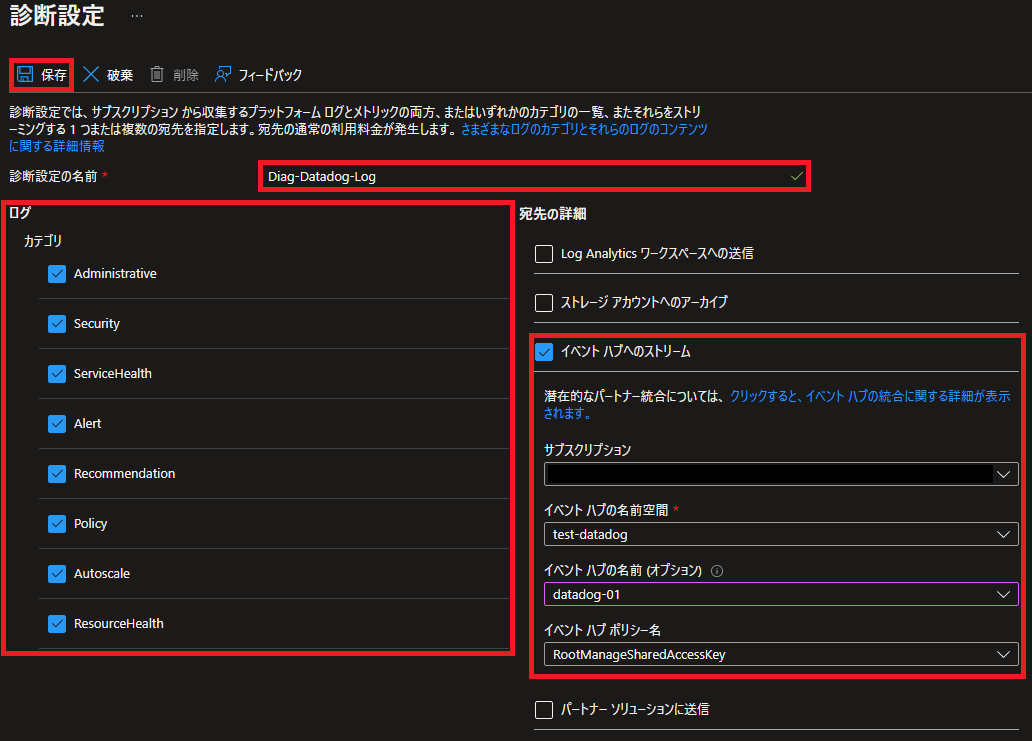The width and height of the screenshot is (1032, 741).
Task: Toggle the Alert checkbox
Action: pyautogui.click(x=57, y=424)
